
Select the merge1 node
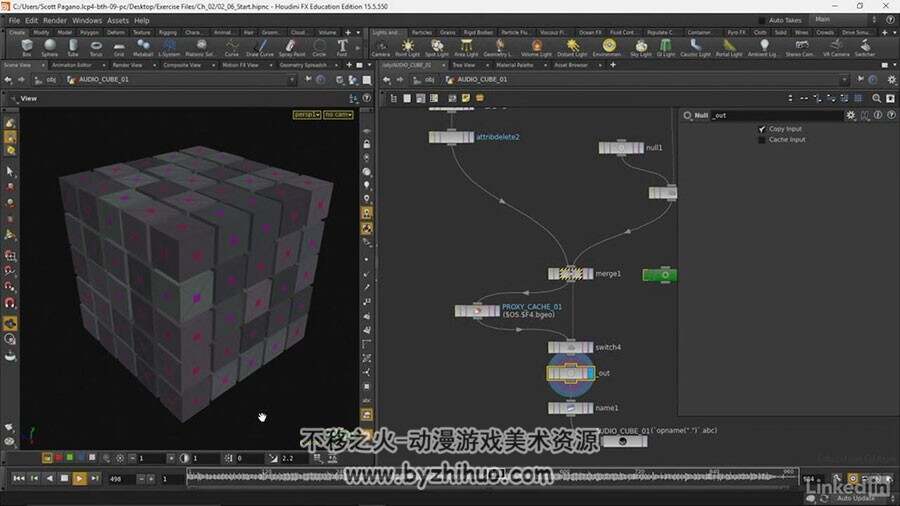point(570,274)
